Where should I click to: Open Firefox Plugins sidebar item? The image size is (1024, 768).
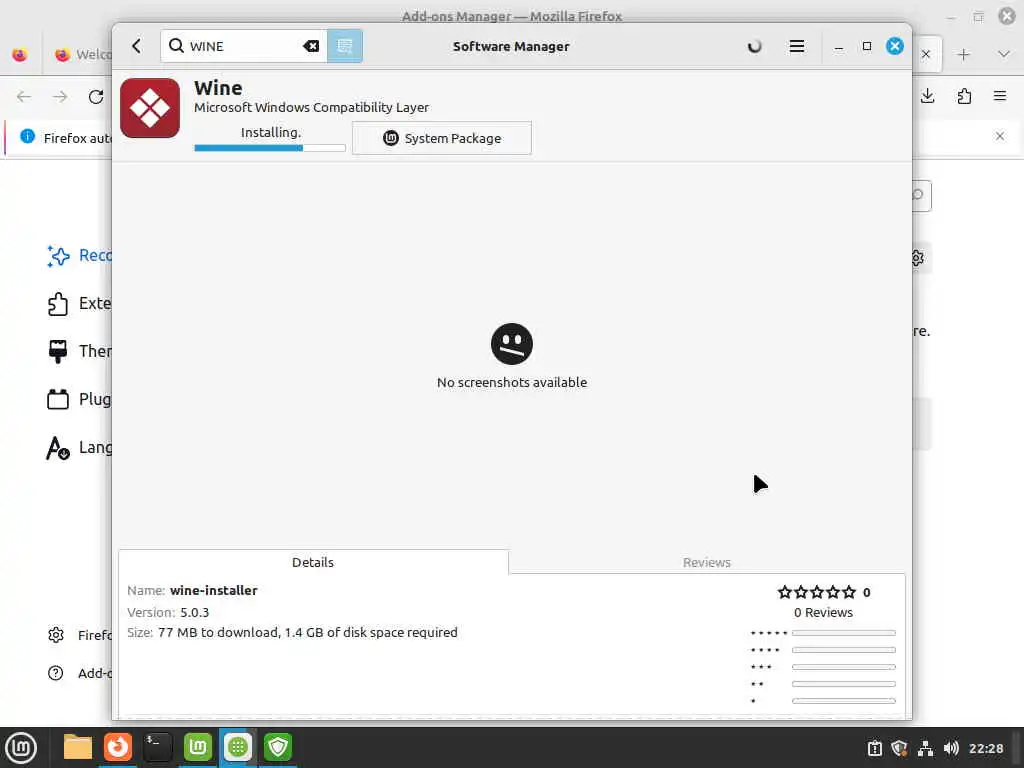click(x=79, y=399)
